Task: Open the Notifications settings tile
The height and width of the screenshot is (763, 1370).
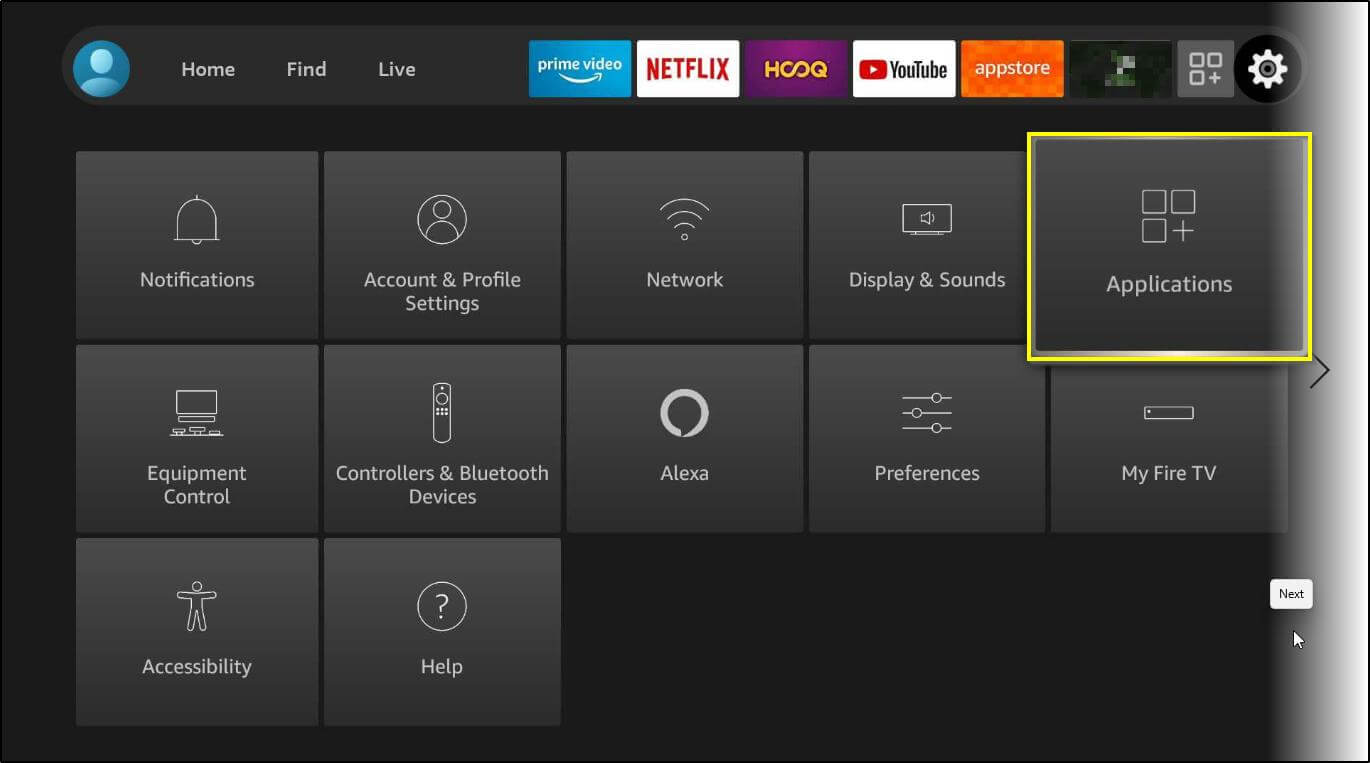Action: tap(196, 244)
